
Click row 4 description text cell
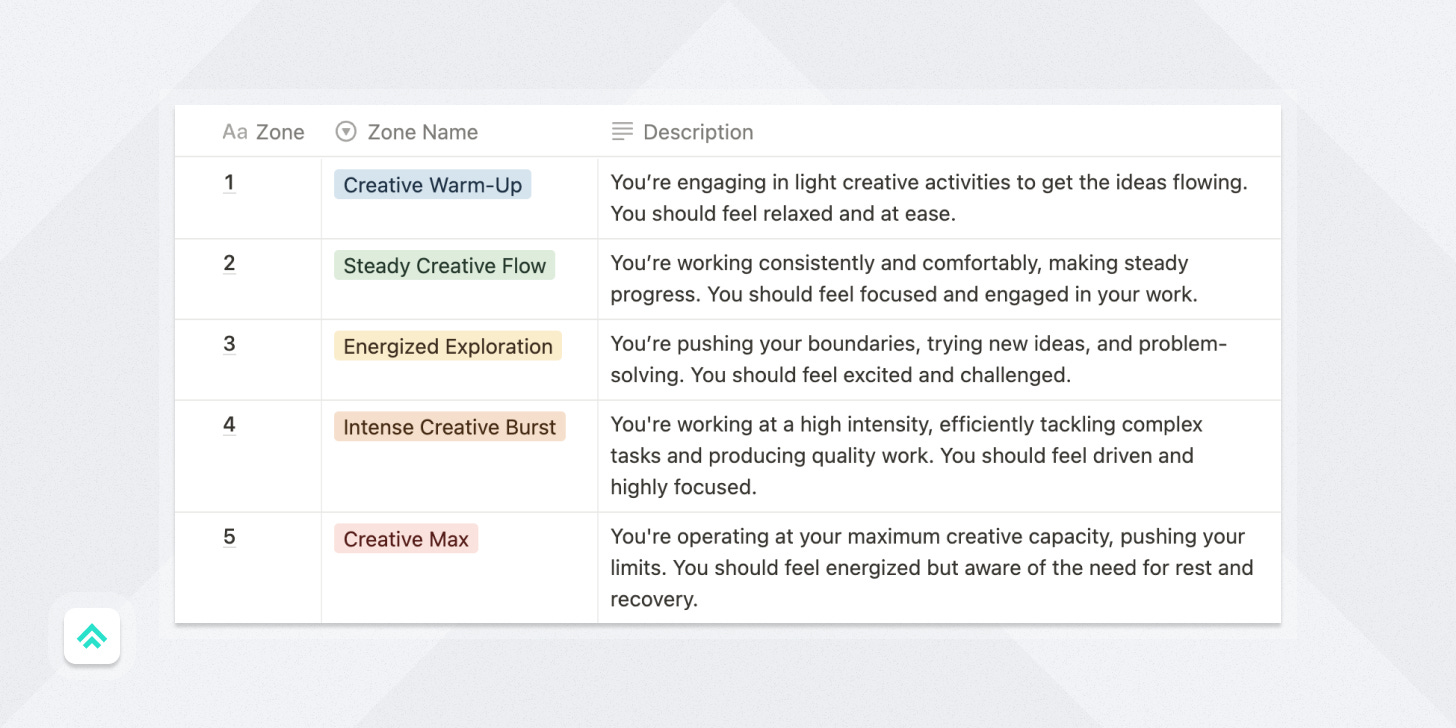[900, 455]
